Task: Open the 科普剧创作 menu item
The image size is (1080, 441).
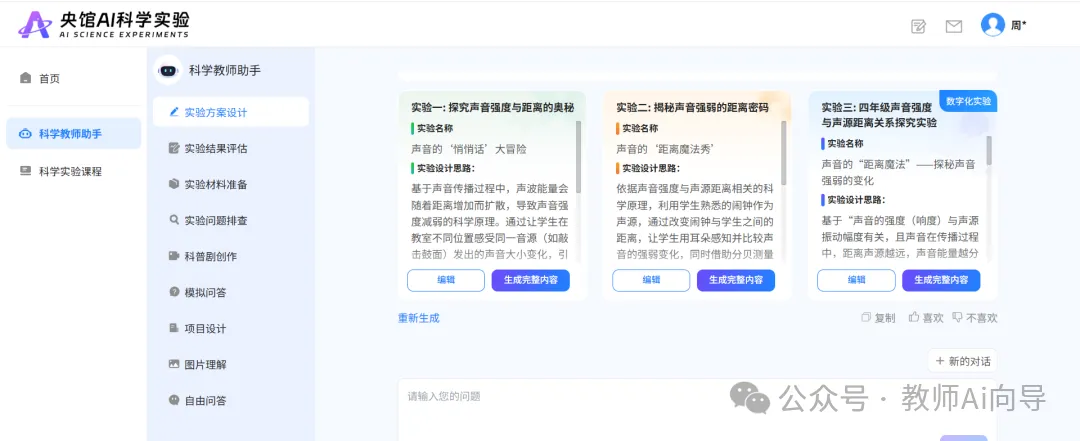Action: tap(231, 256)
